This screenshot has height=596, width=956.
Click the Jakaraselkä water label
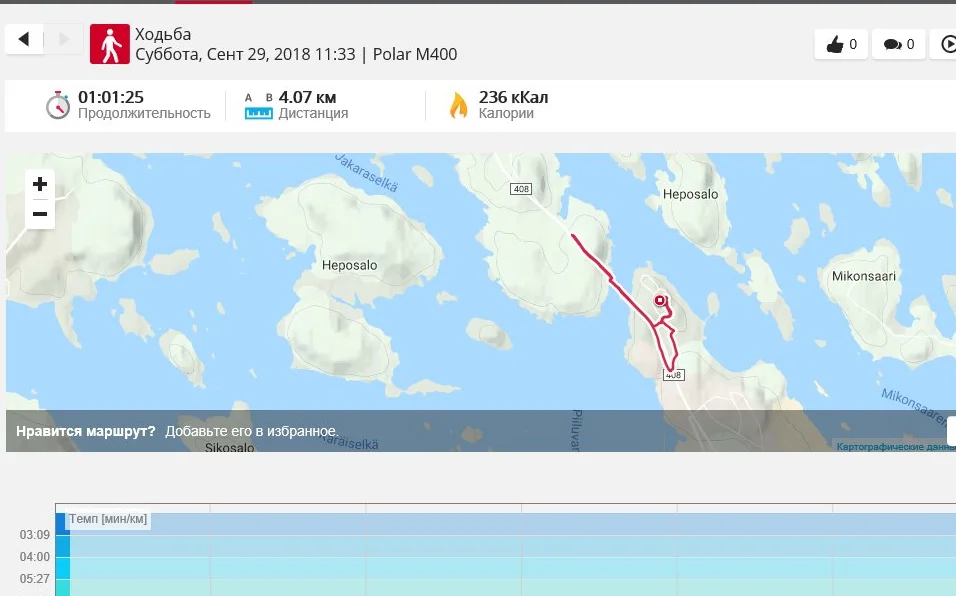pyautogui.click(x=366, y=173)
